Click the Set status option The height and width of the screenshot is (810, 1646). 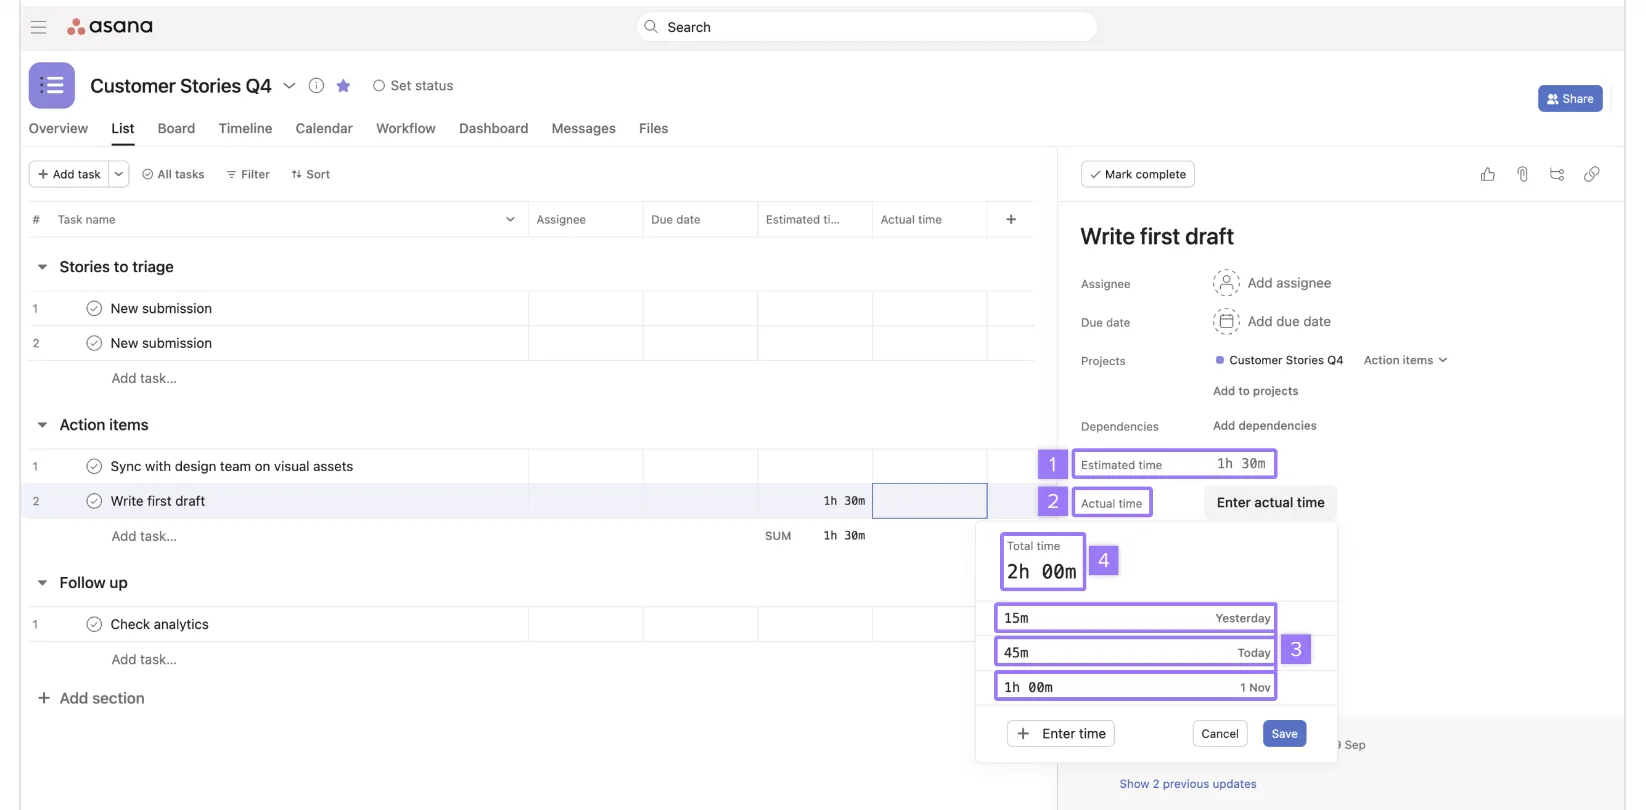coord(413,86)
